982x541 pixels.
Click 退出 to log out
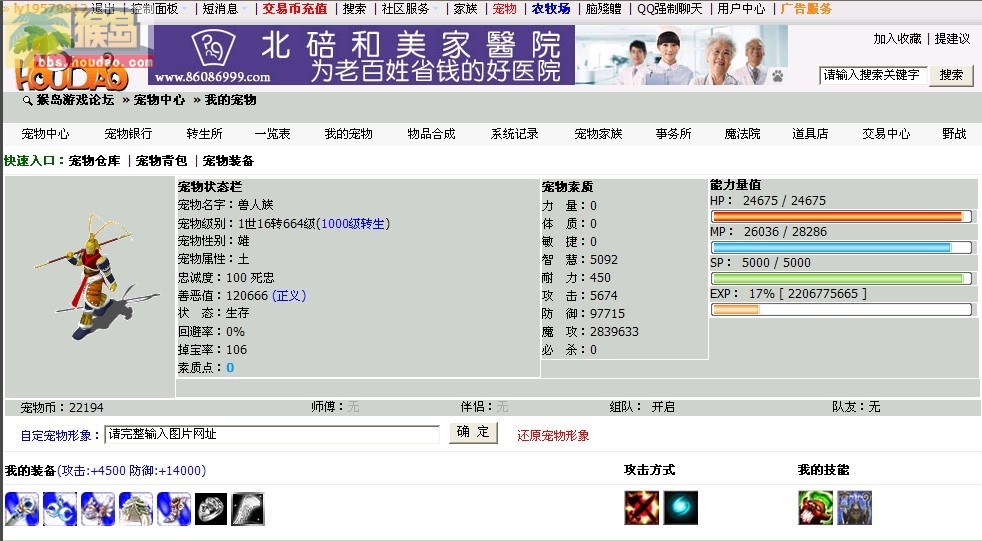pos(103,9)
